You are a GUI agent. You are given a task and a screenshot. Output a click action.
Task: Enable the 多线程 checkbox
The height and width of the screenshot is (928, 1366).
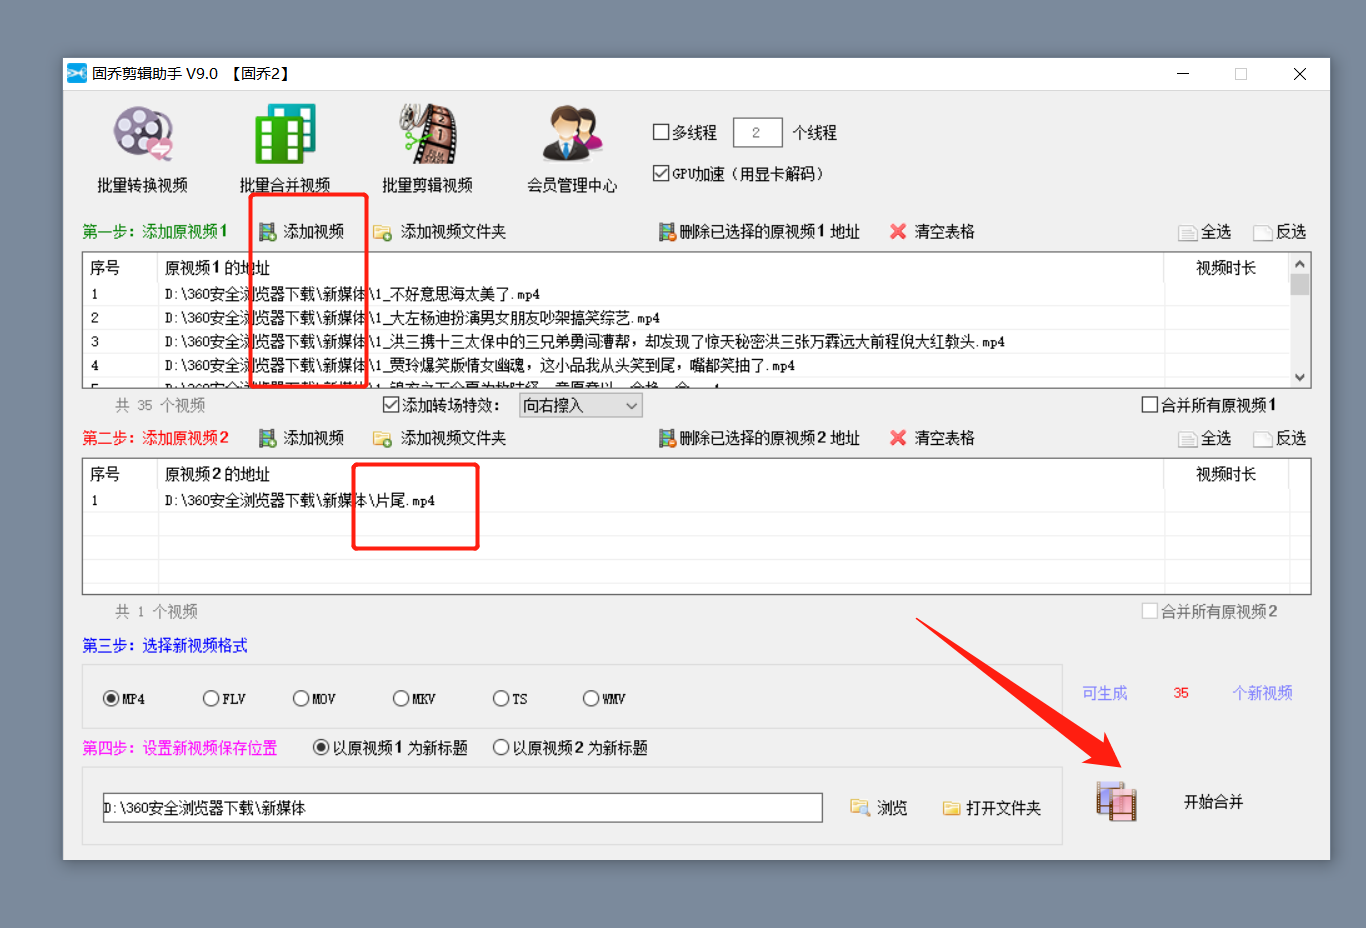tap(661, 132)
